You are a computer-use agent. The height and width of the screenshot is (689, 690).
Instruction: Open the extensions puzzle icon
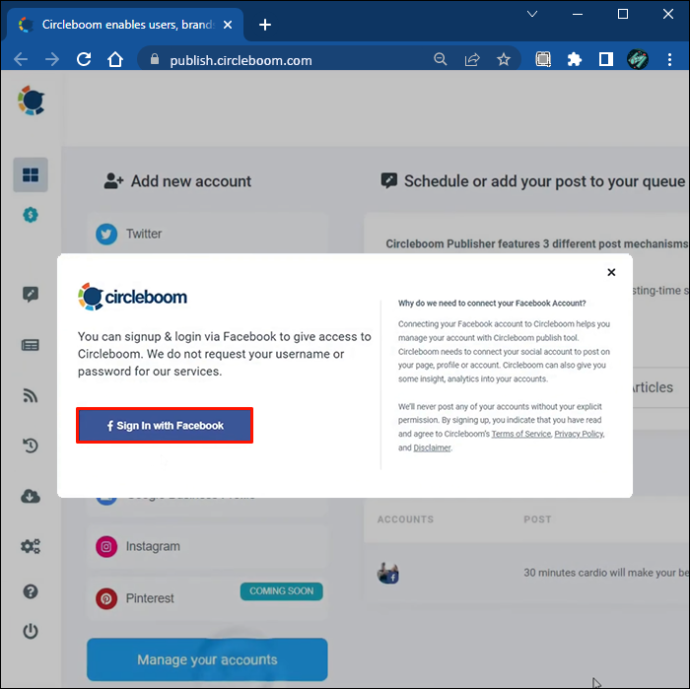point(574,59)
